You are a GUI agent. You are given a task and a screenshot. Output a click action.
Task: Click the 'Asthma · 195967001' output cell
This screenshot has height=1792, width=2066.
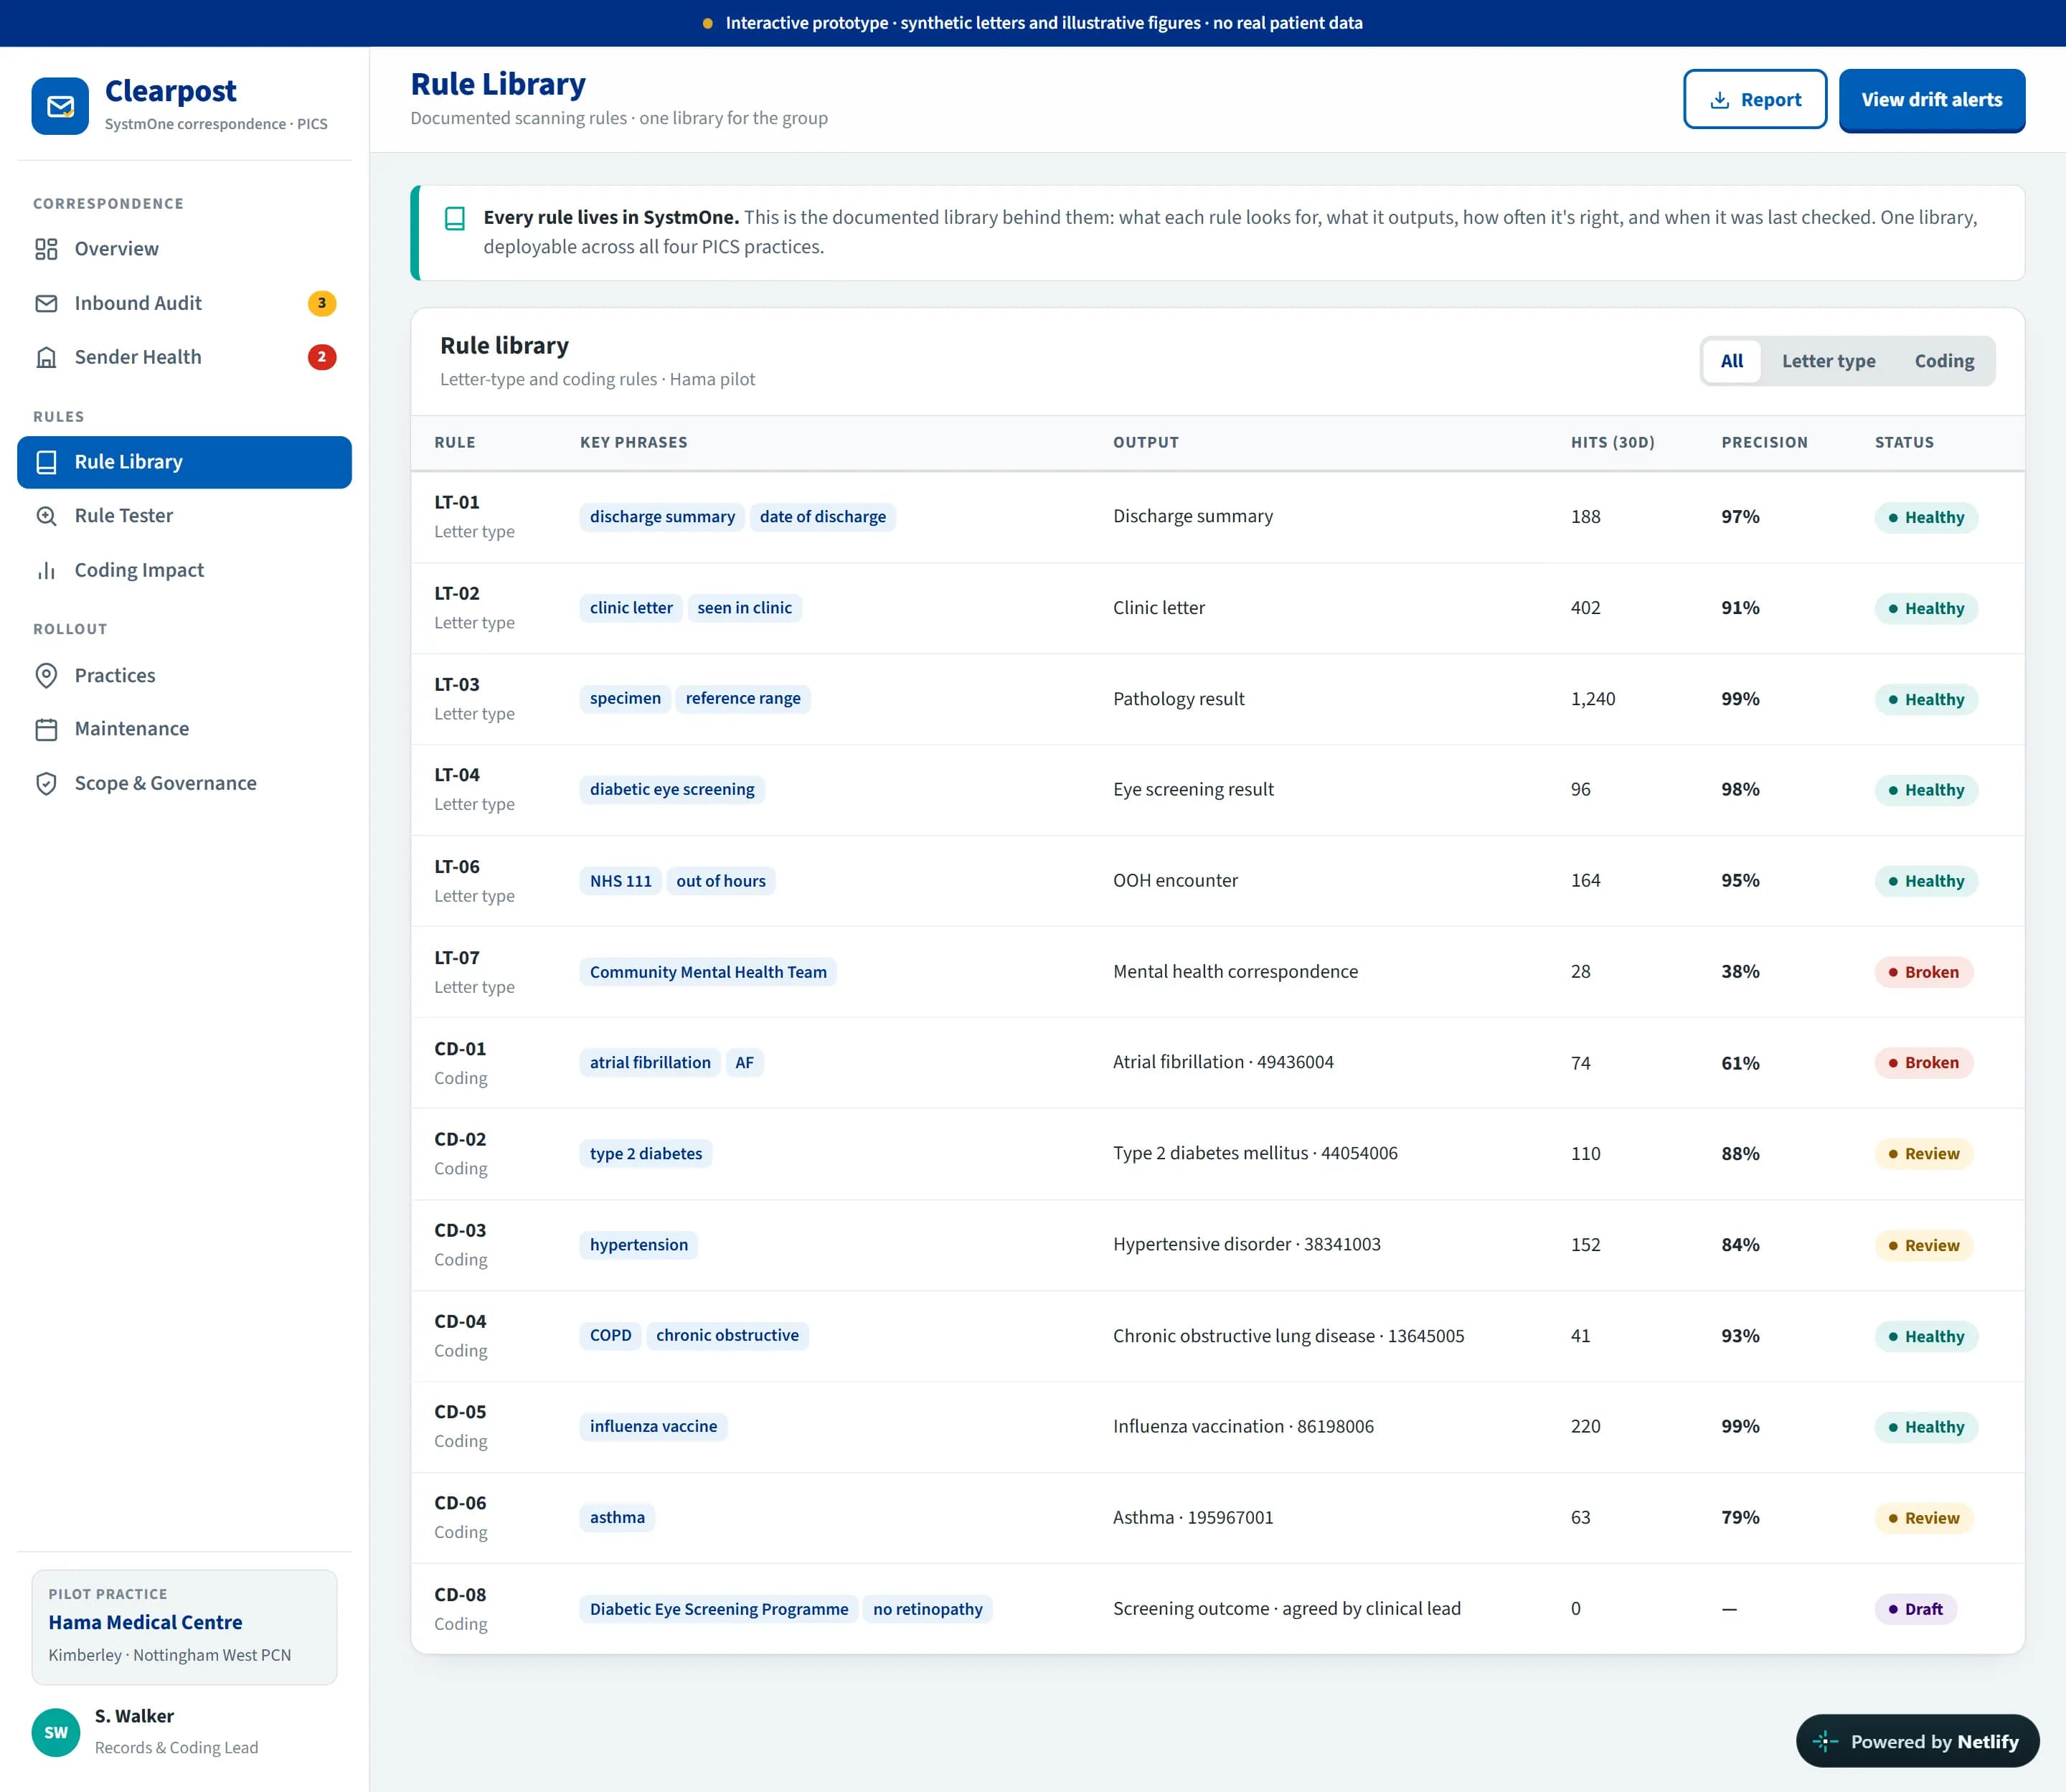click(1193, 1517)
